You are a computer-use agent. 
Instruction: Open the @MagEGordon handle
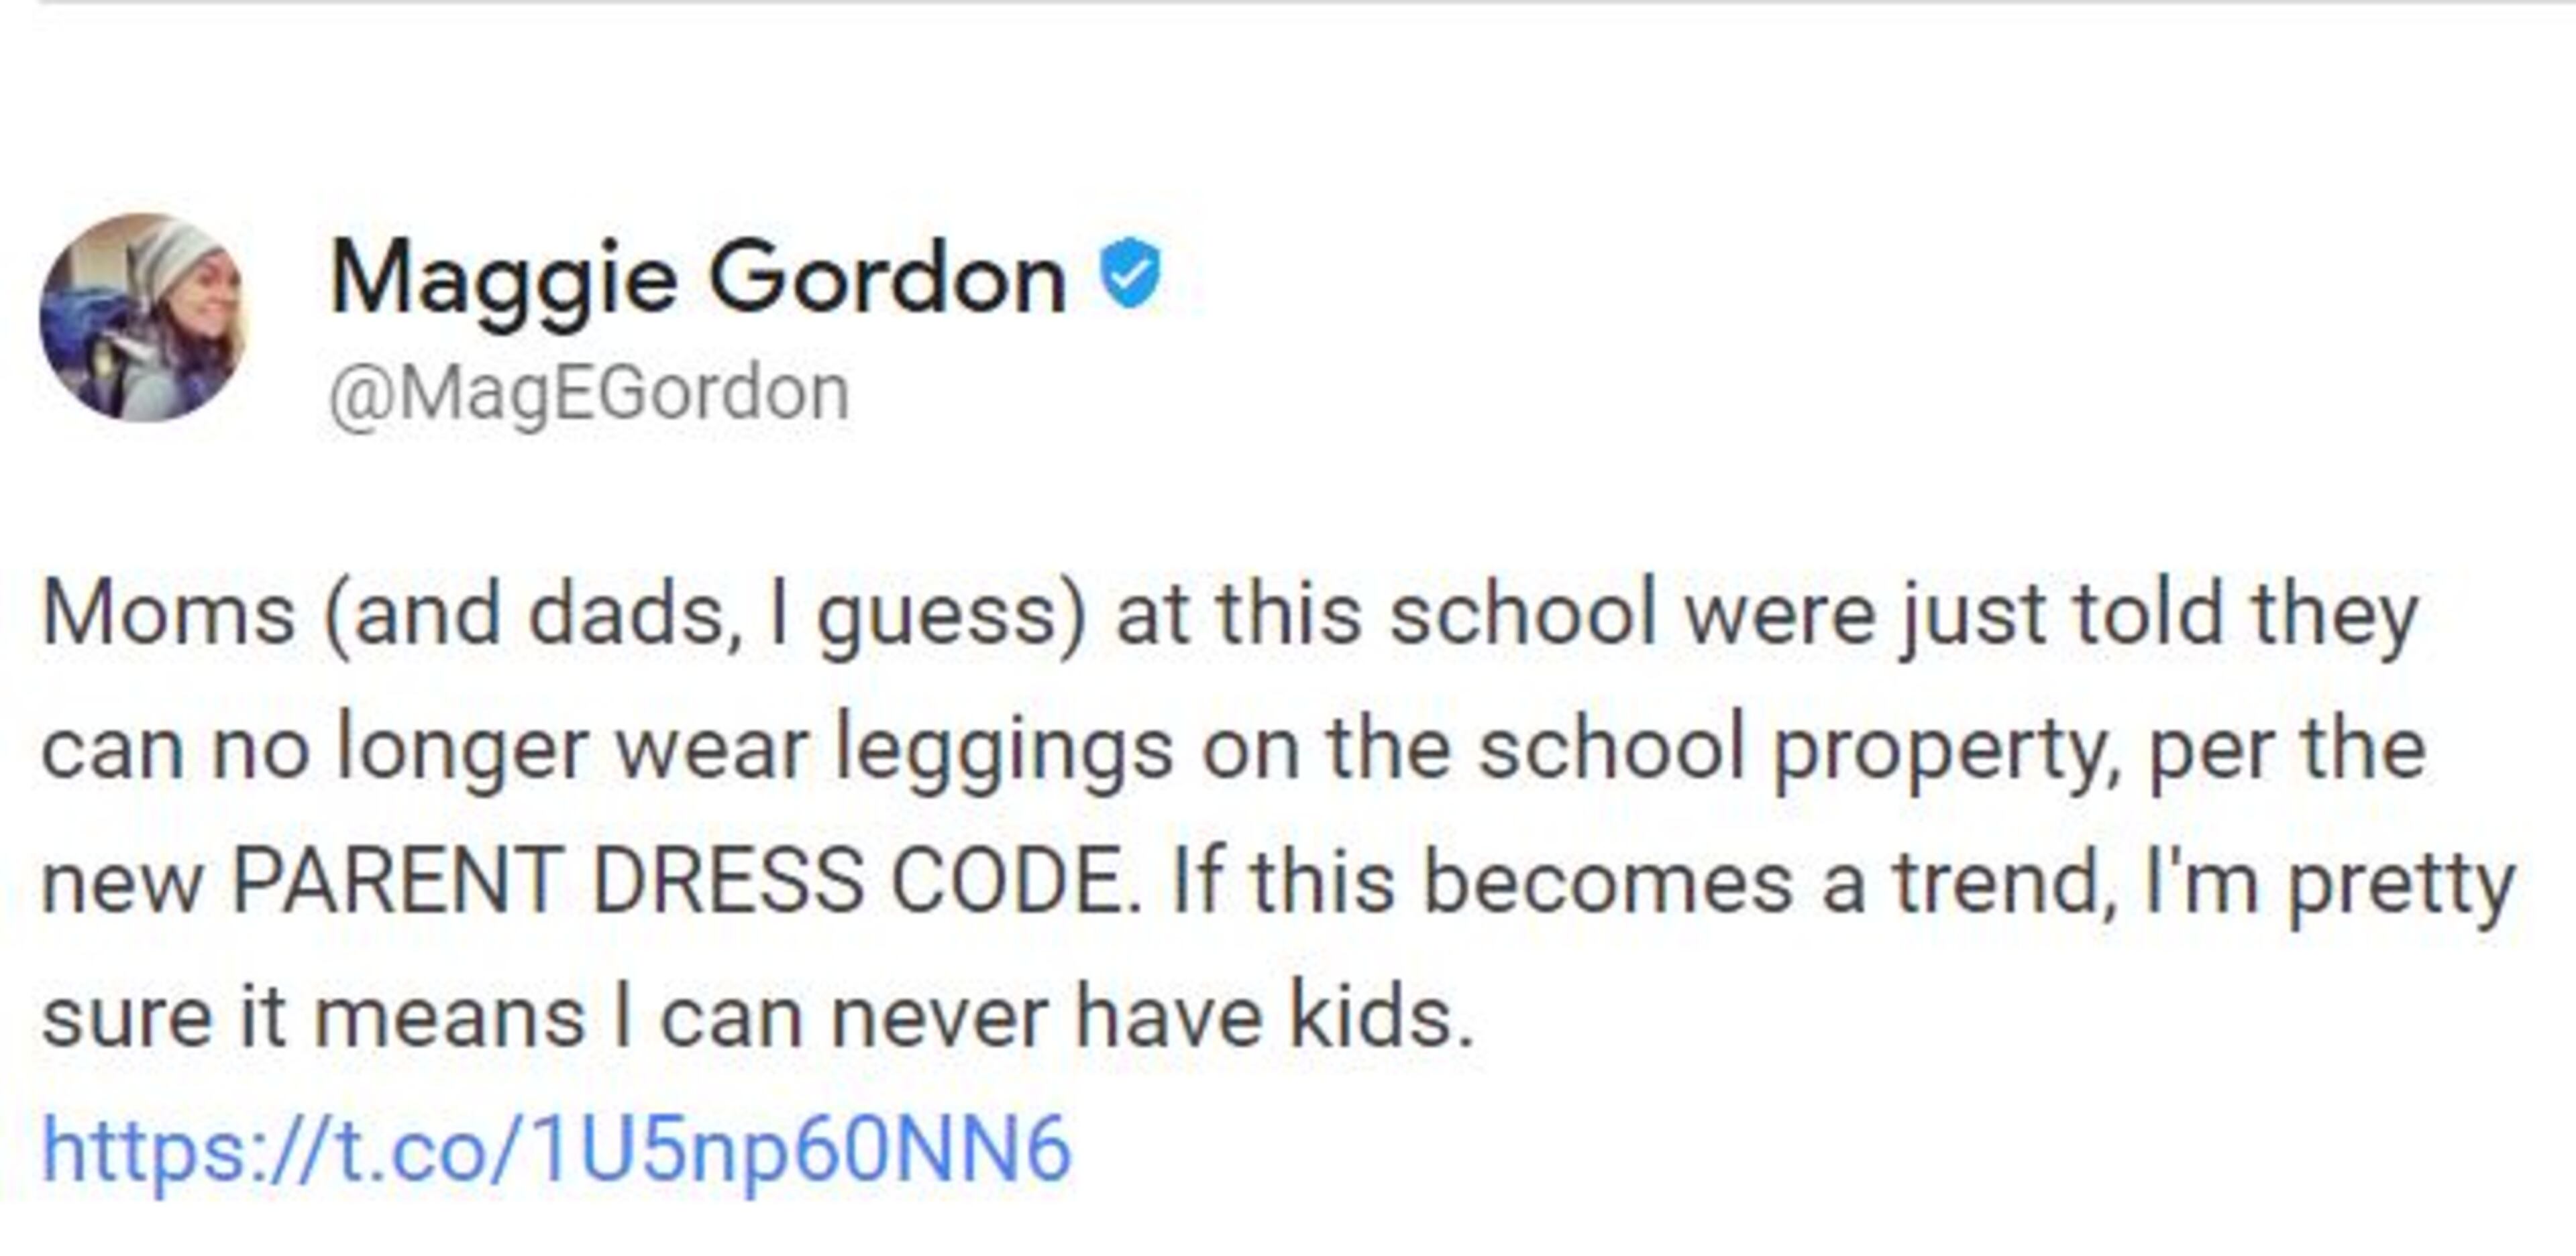point(589,393)
